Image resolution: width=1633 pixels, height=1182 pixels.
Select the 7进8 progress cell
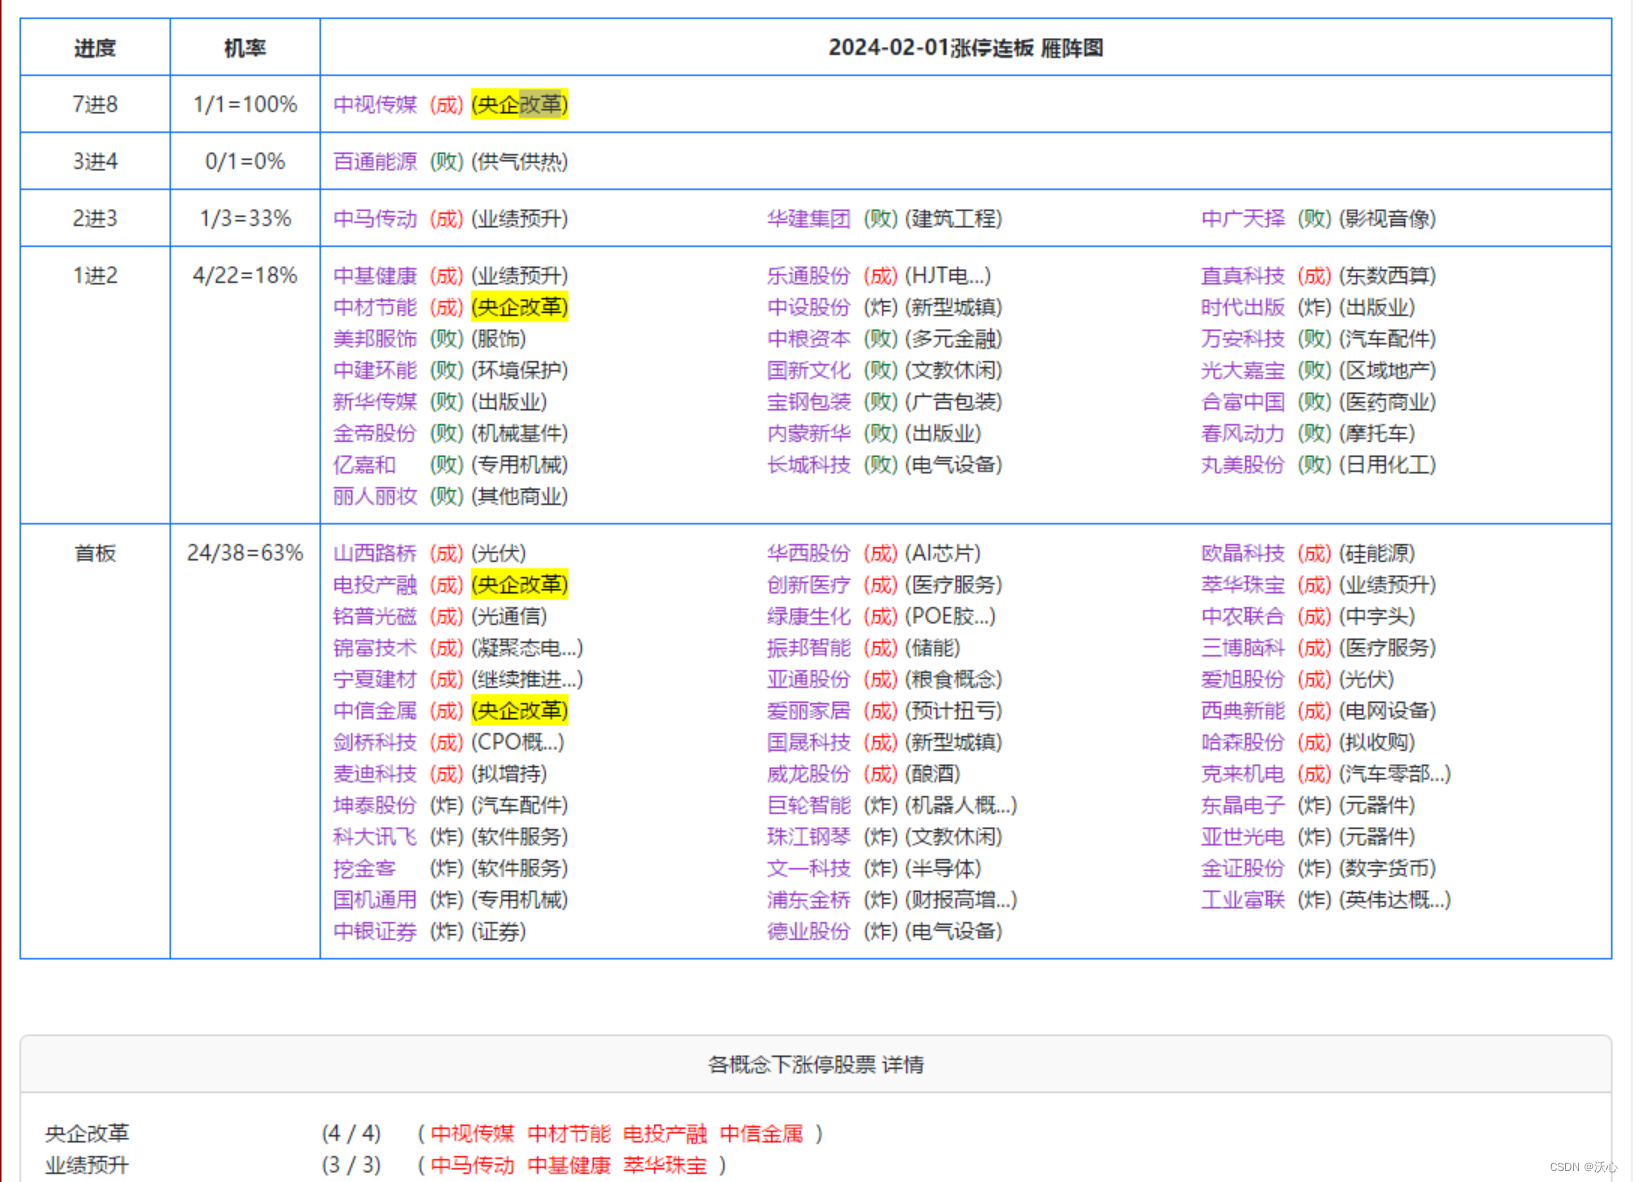95,104
